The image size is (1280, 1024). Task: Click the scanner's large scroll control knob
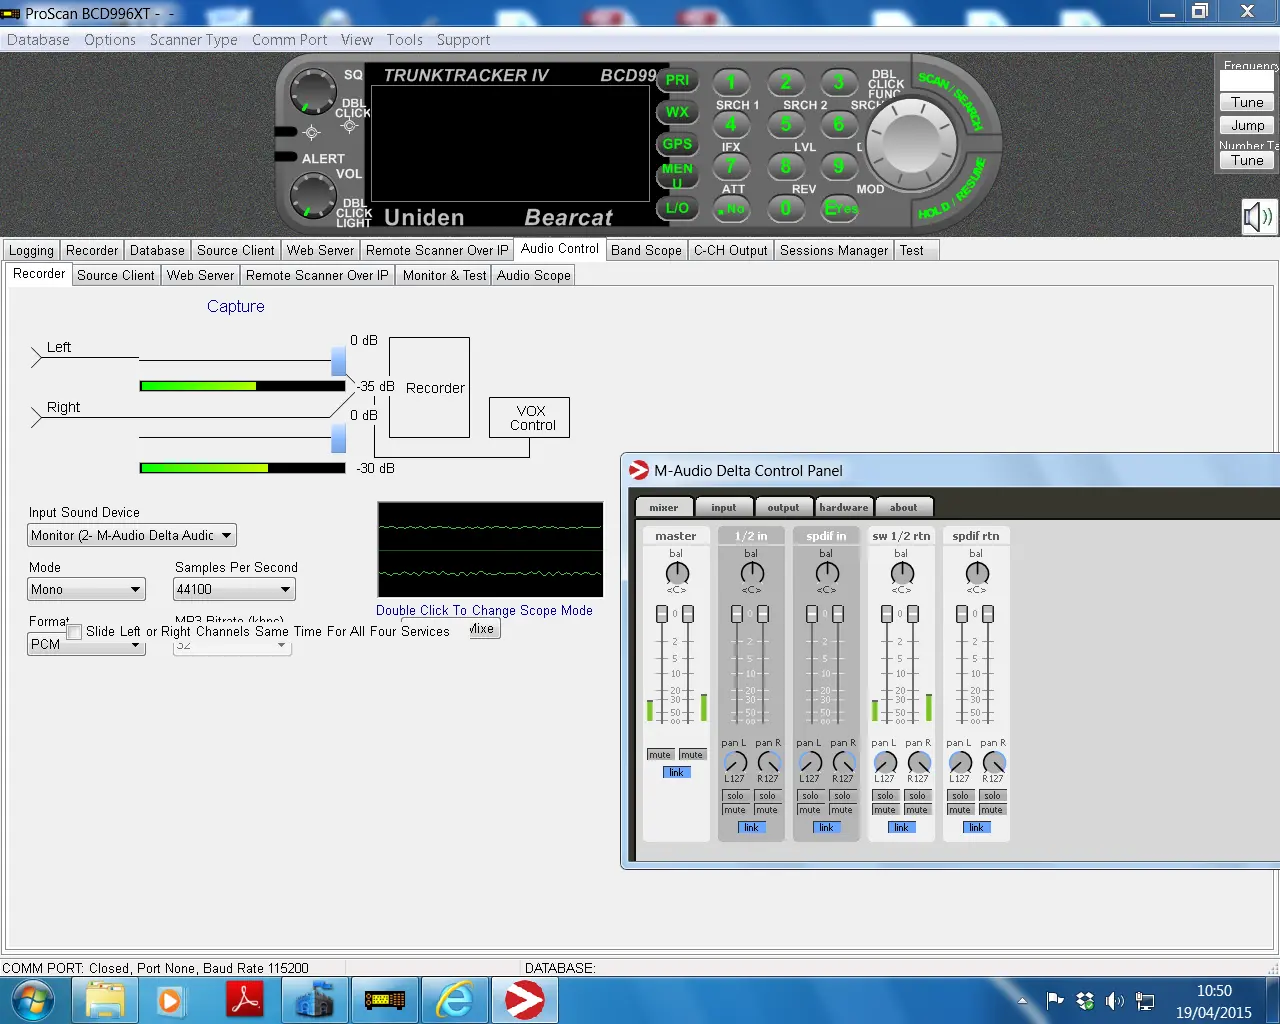911,142
